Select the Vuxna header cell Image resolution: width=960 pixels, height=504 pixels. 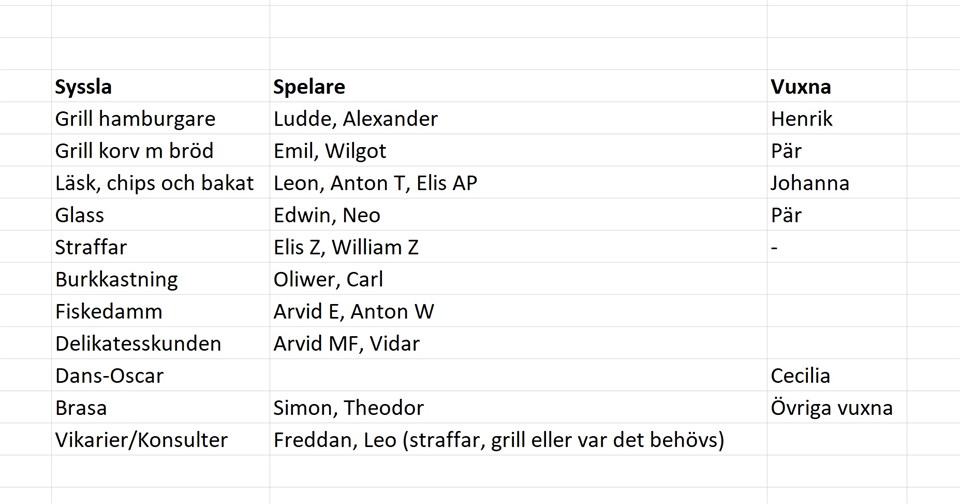pyautogui.click(x=801, y=87)
